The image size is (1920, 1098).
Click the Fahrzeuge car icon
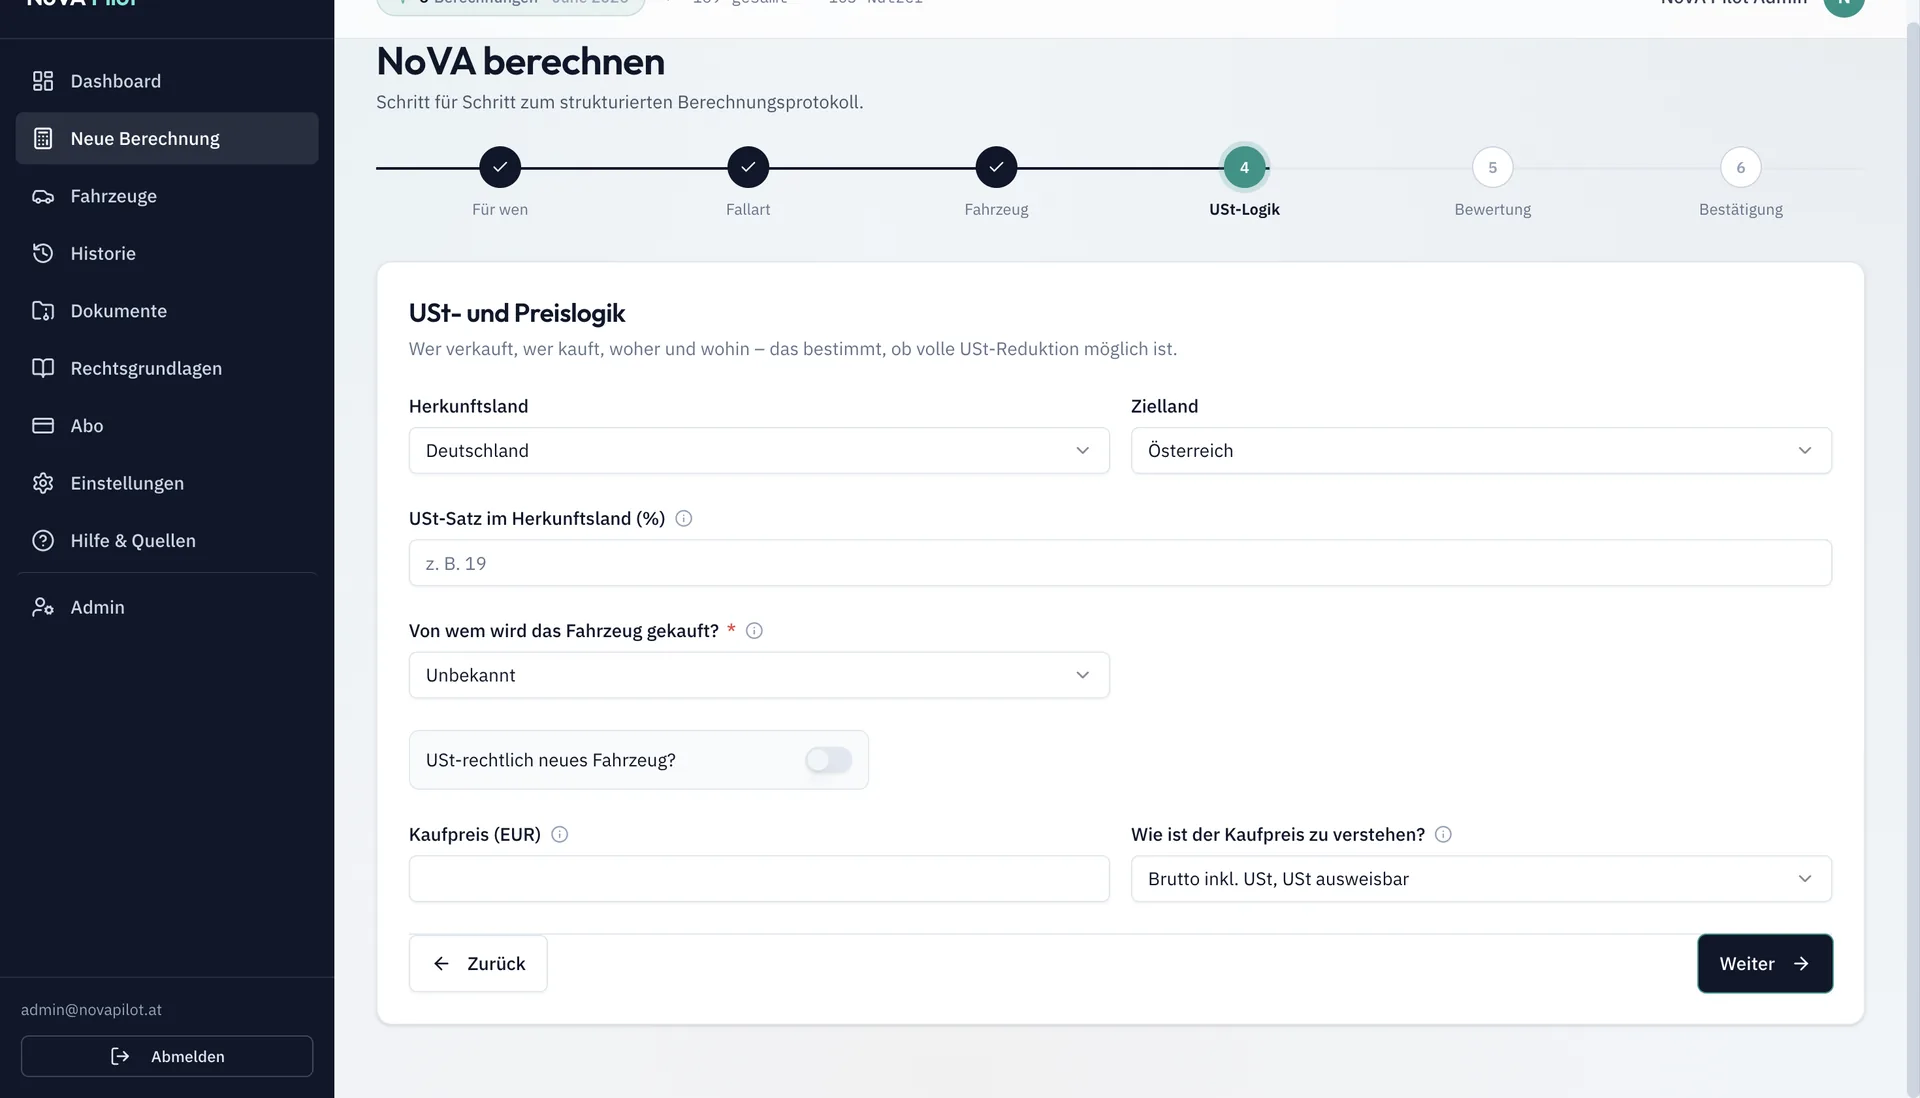click(x=43, y=196)
